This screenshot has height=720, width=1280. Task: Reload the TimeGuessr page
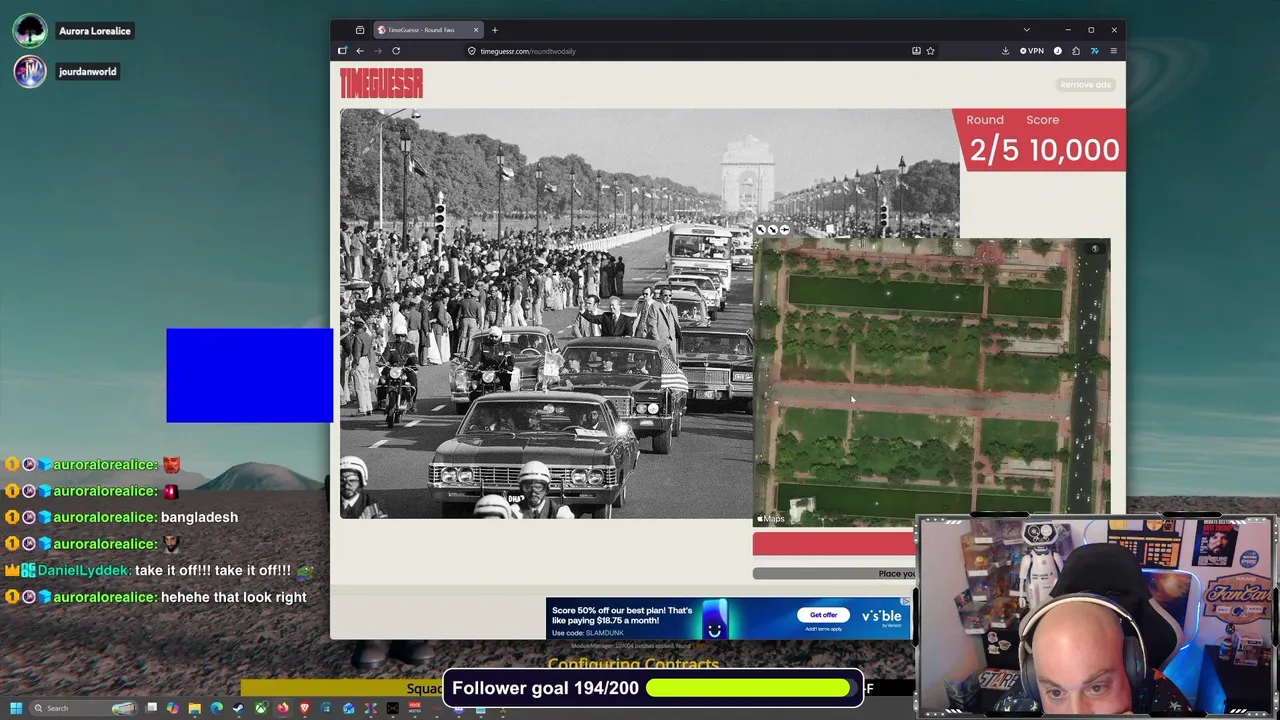396,51
